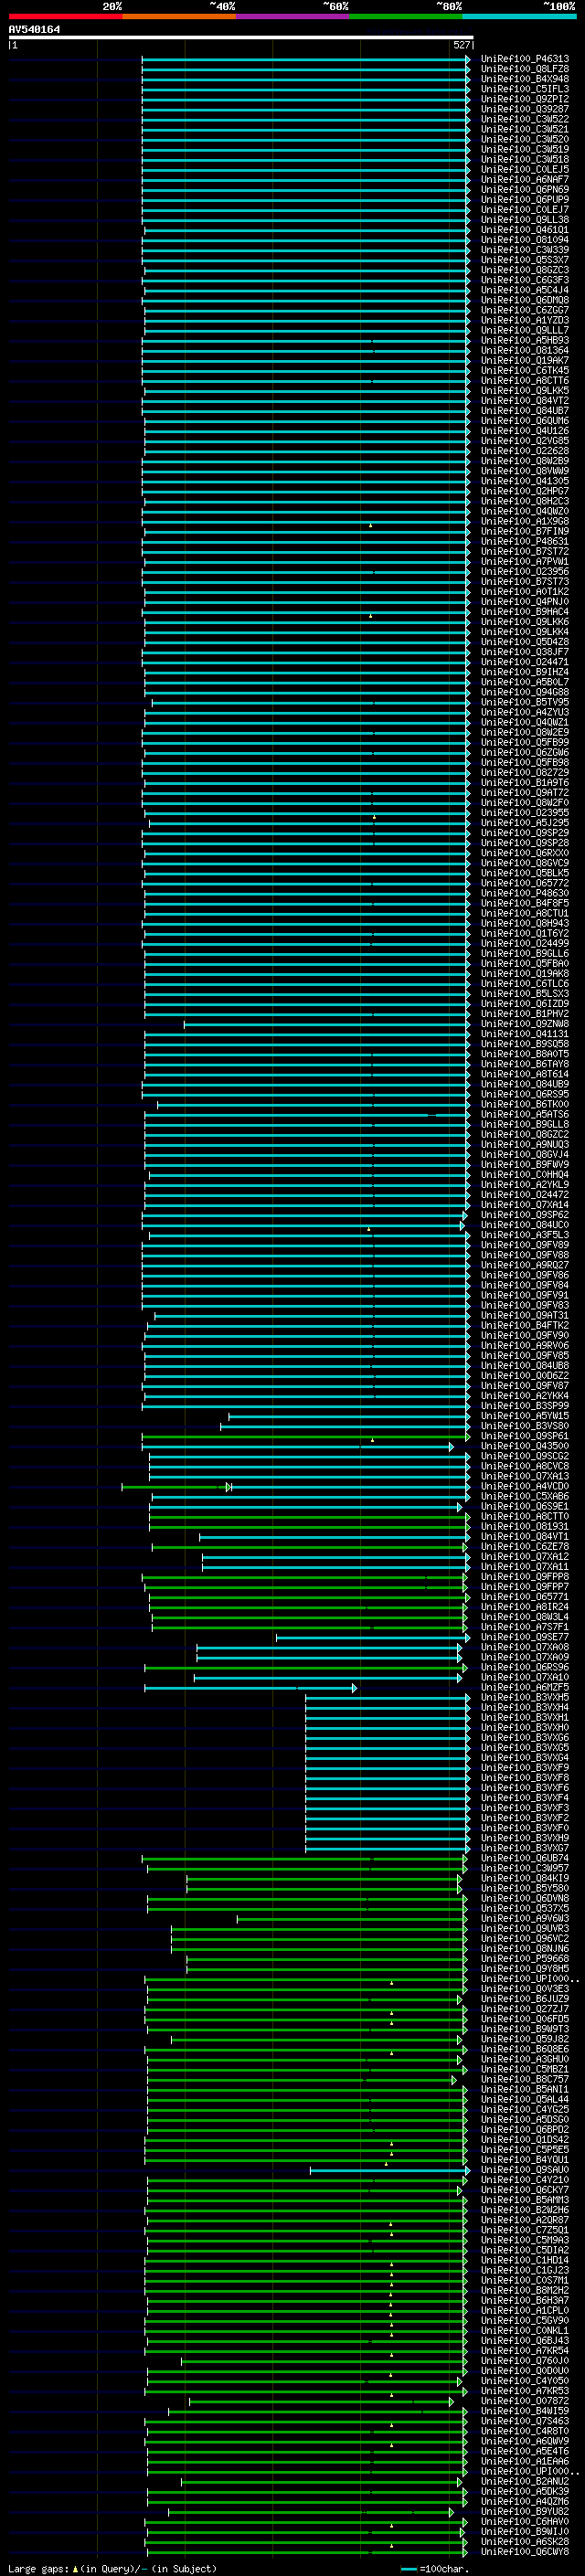585x2576 pixels.
Task: Select the UniRef100_O65771 label
Action: (524, 1598)
